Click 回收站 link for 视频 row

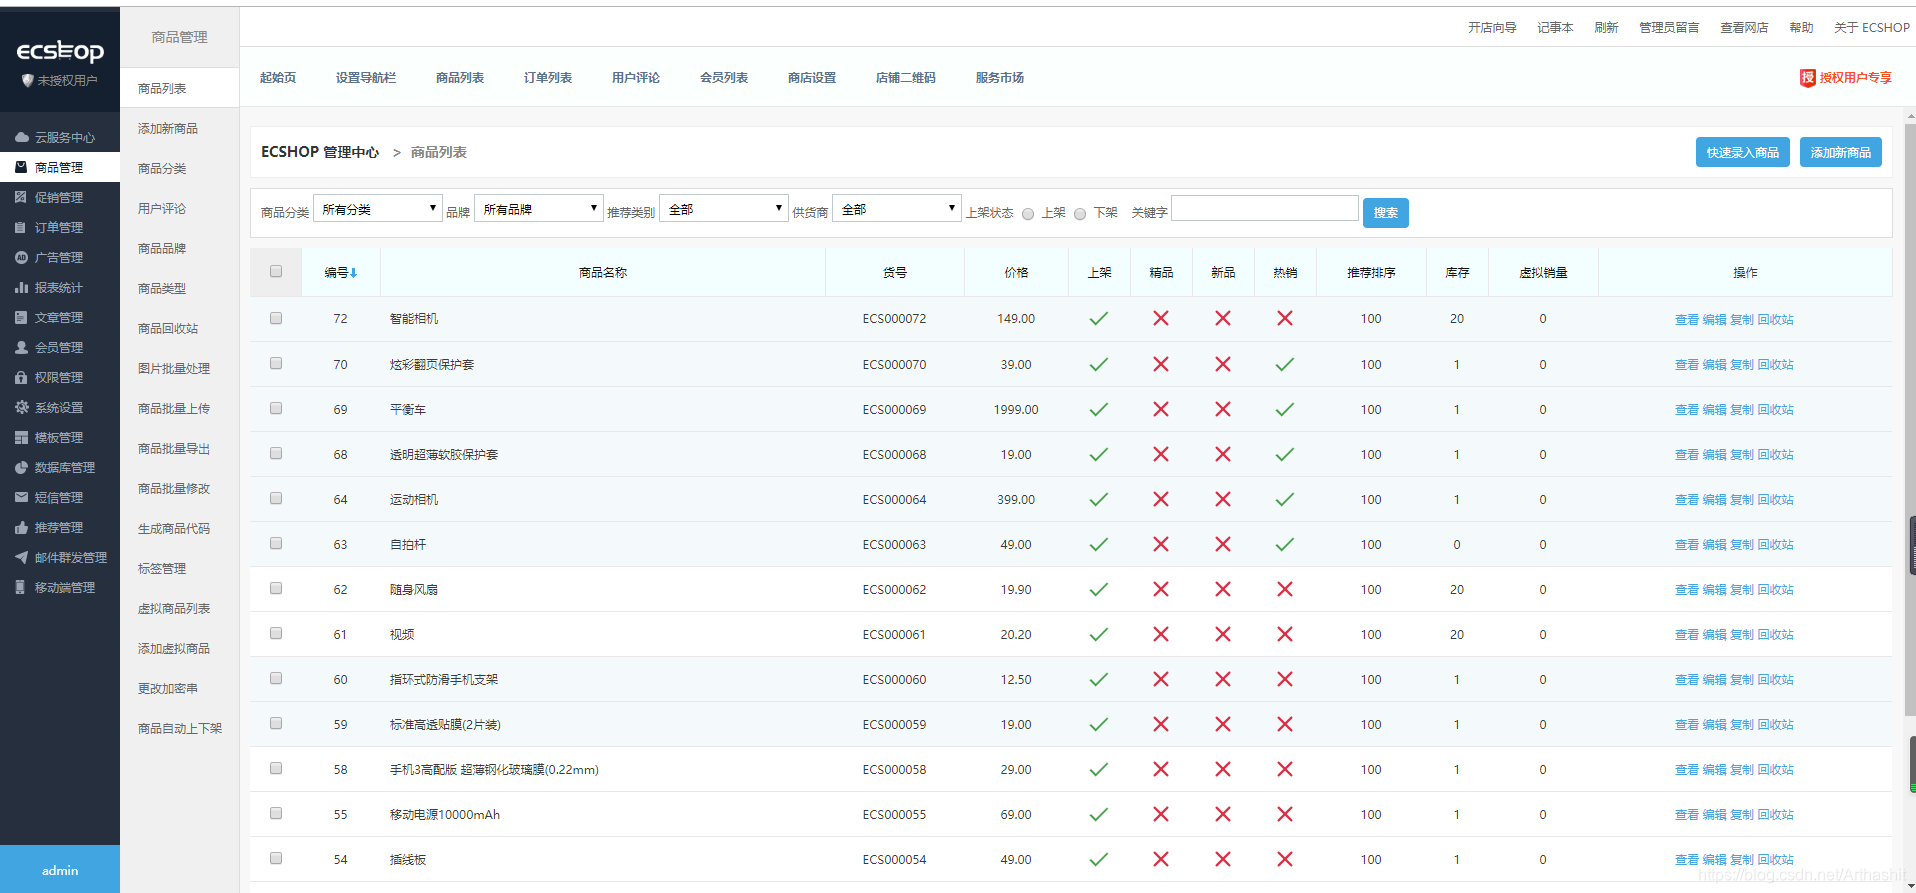pos(1776,635)
